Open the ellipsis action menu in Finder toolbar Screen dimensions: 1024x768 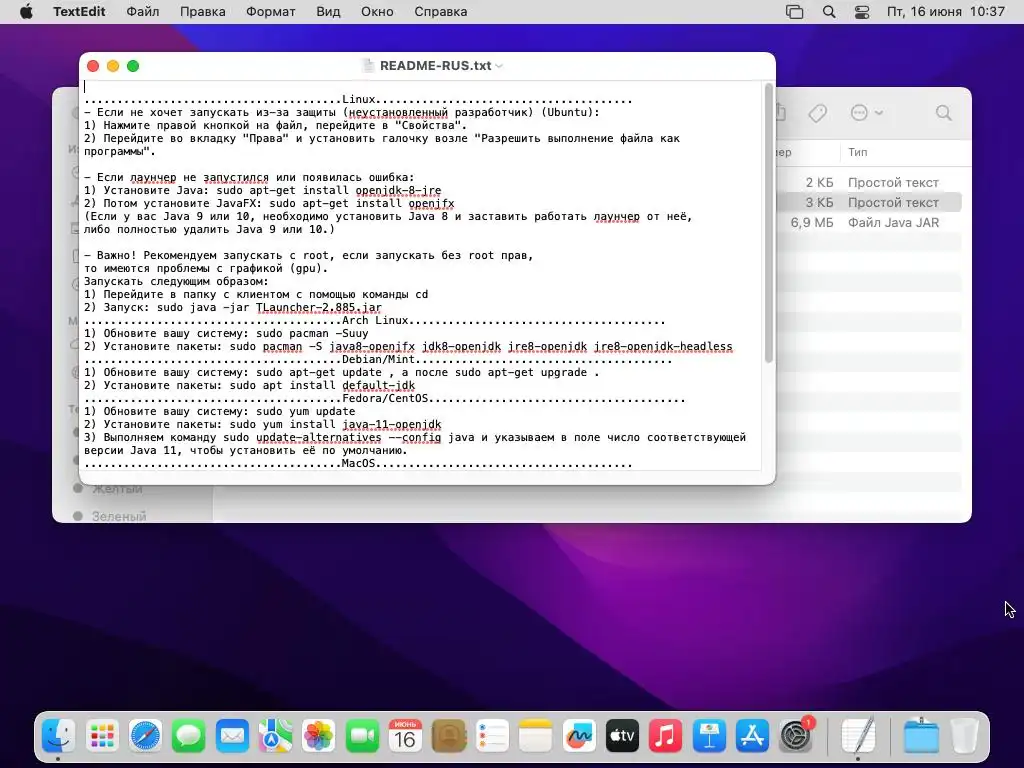tap(859, 113)
